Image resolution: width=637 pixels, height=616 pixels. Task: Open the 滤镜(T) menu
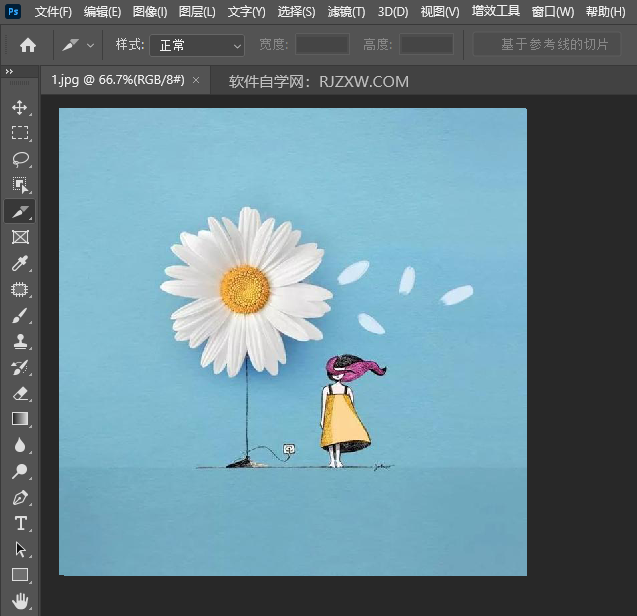[x=346, y=12]
